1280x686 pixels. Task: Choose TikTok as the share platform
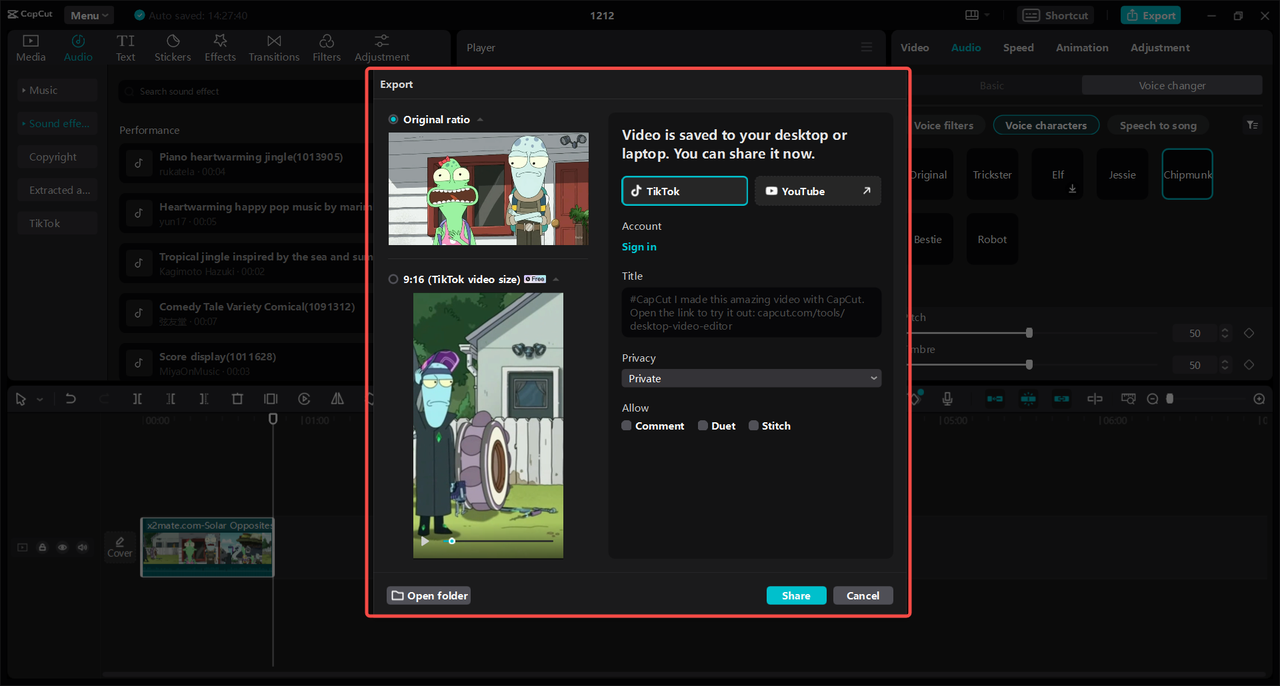pos(684,191)
